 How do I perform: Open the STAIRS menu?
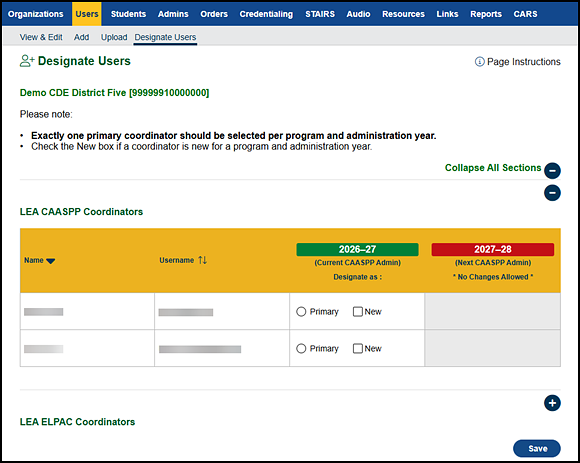320,14
